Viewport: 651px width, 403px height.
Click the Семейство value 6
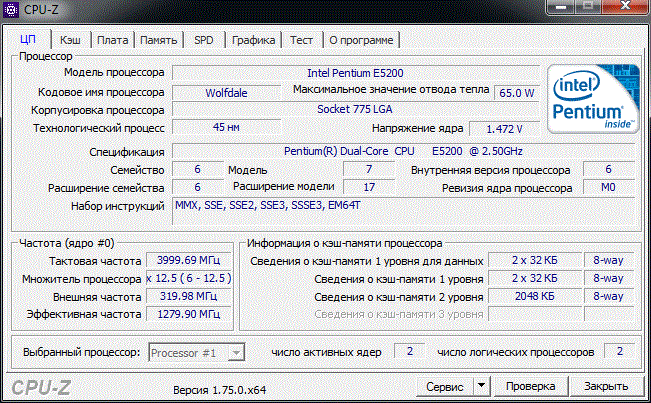[198, 169]
